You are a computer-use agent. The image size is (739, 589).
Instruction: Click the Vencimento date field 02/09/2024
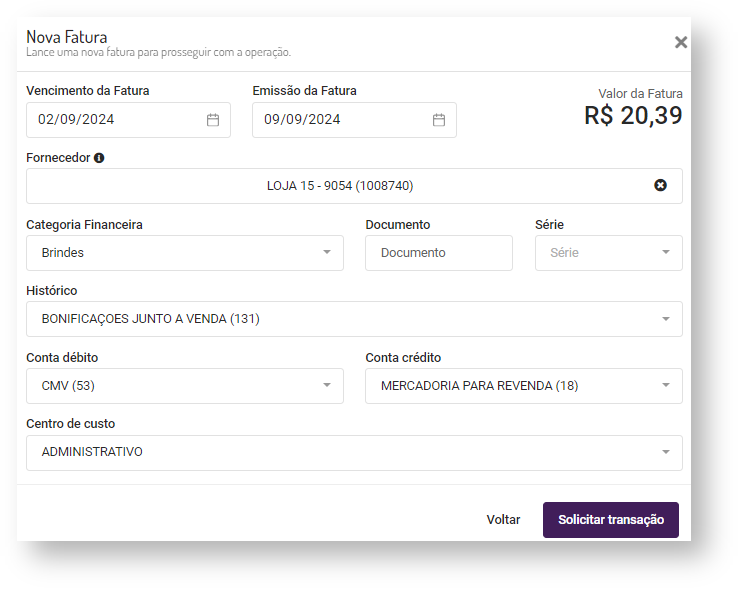110,120
